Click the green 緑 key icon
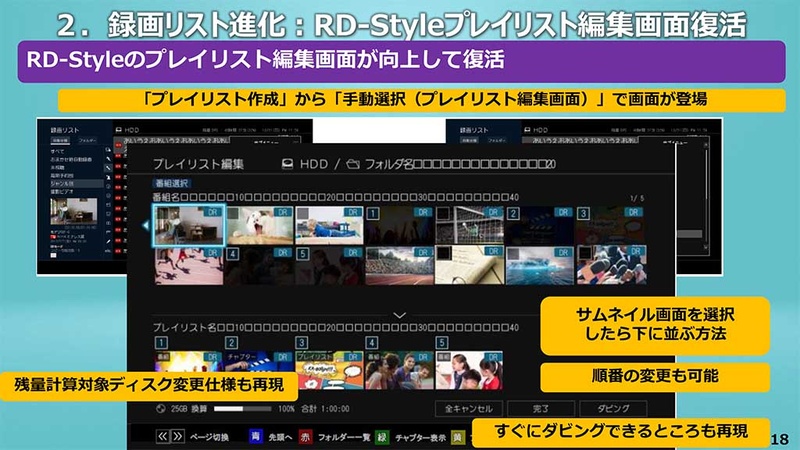The image size is (800, 450). [x=382, y=437]
